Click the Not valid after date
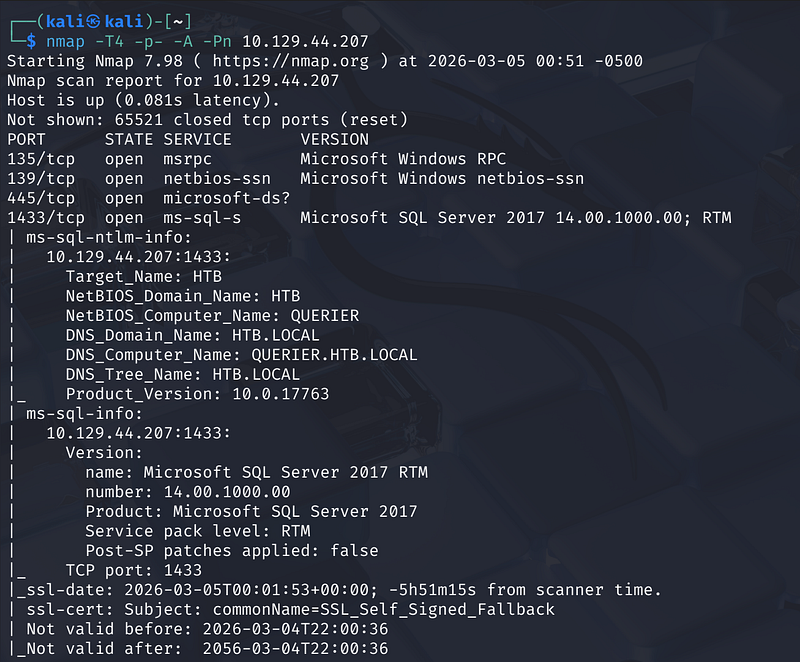Screen dimensions: 800x662 point(295,648)
